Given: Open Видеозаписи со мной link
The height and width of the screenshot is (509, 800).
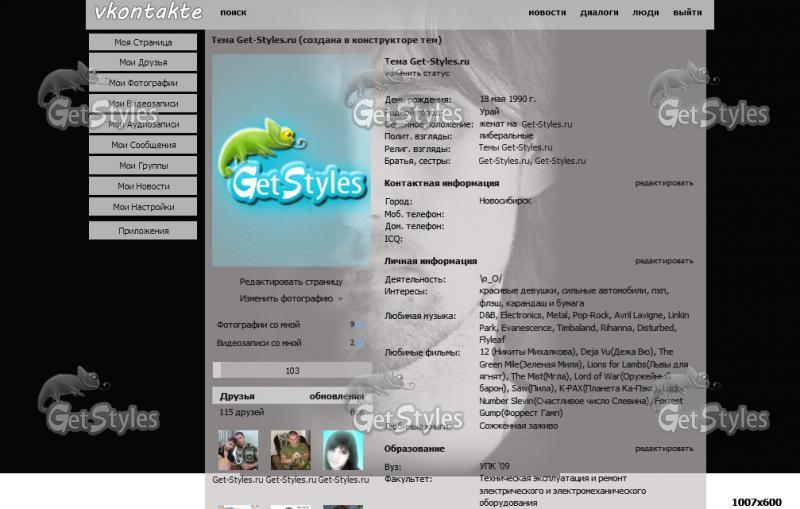Looking at the screenshot, I should 259,343.
